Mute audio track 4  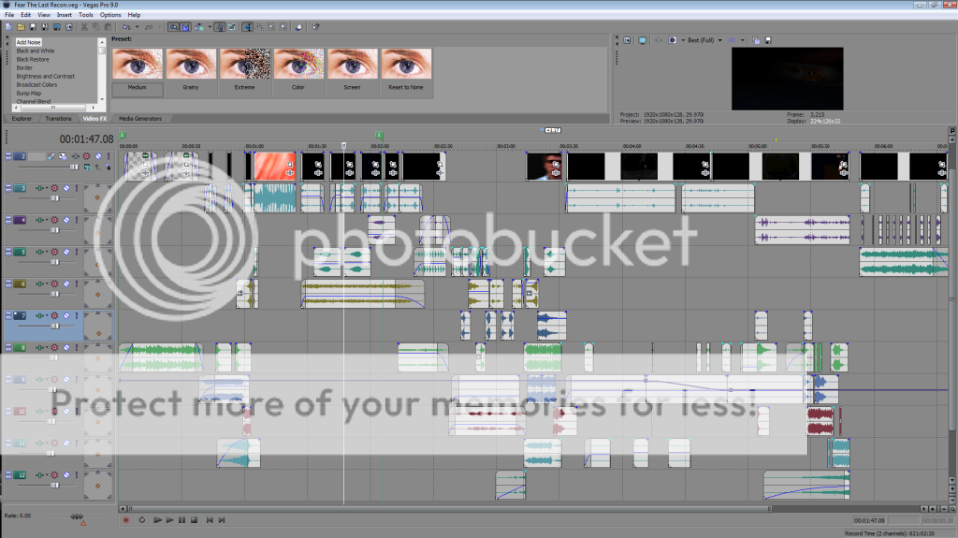pos(67,220)
